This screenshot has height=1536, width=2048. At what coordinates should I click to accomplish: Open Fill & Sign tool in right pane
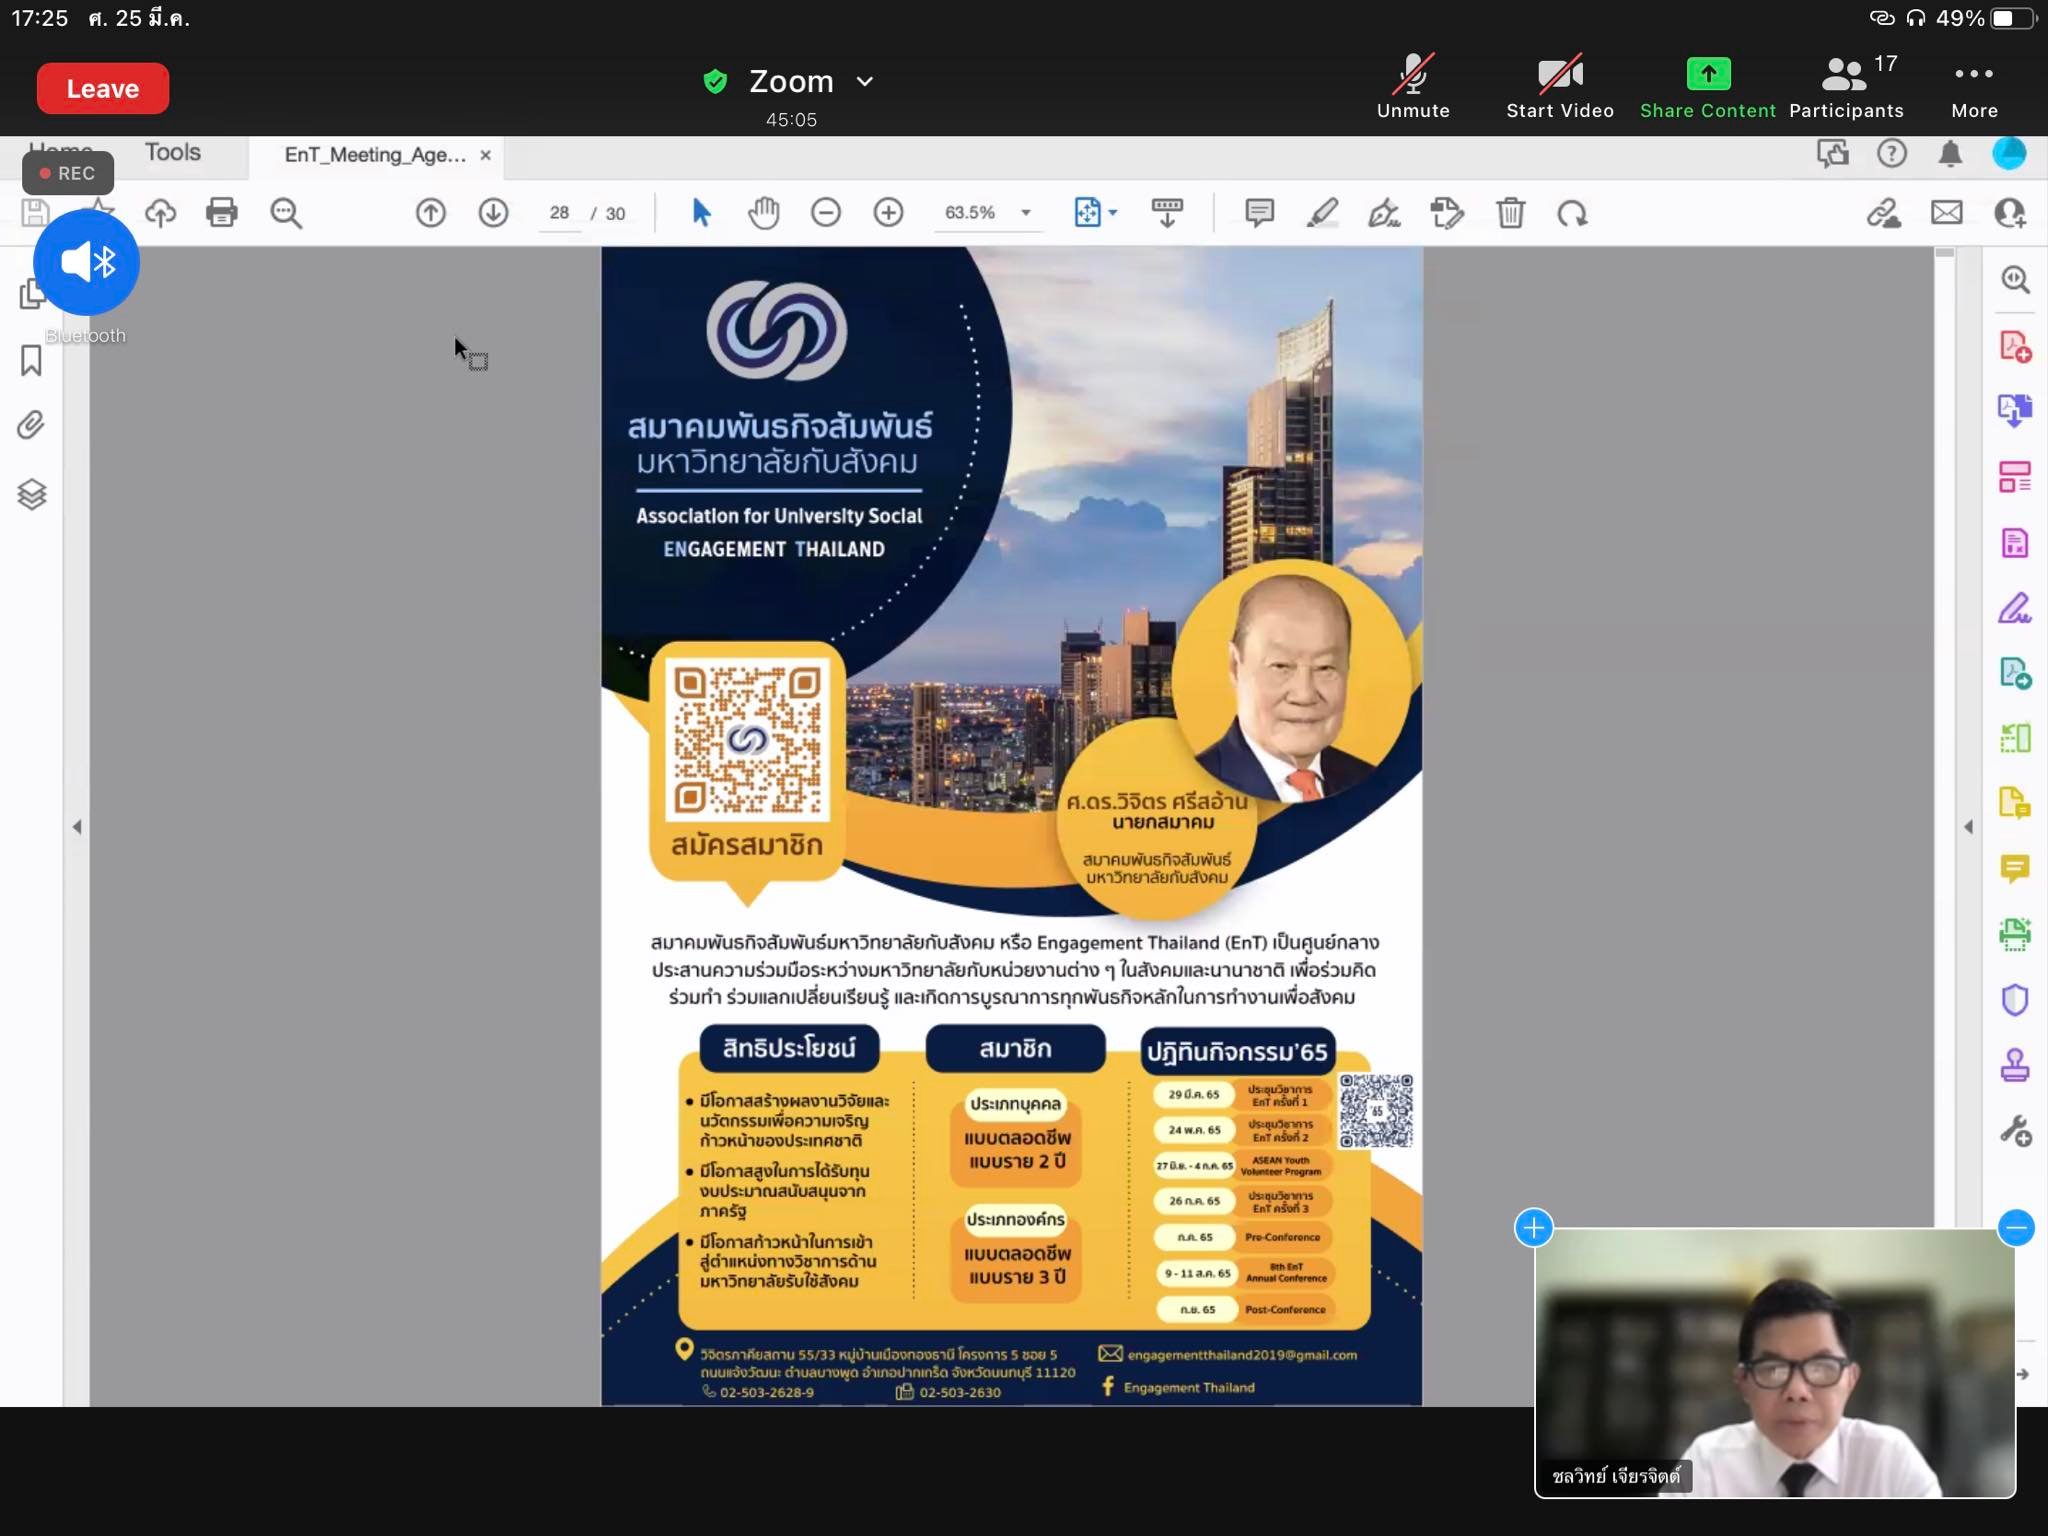point(2015,607)
